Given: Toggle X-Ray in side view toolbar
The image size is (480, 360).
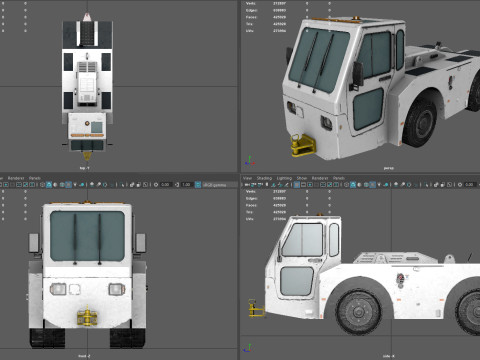Looking at the screenshot, I should tap(436, 184).
